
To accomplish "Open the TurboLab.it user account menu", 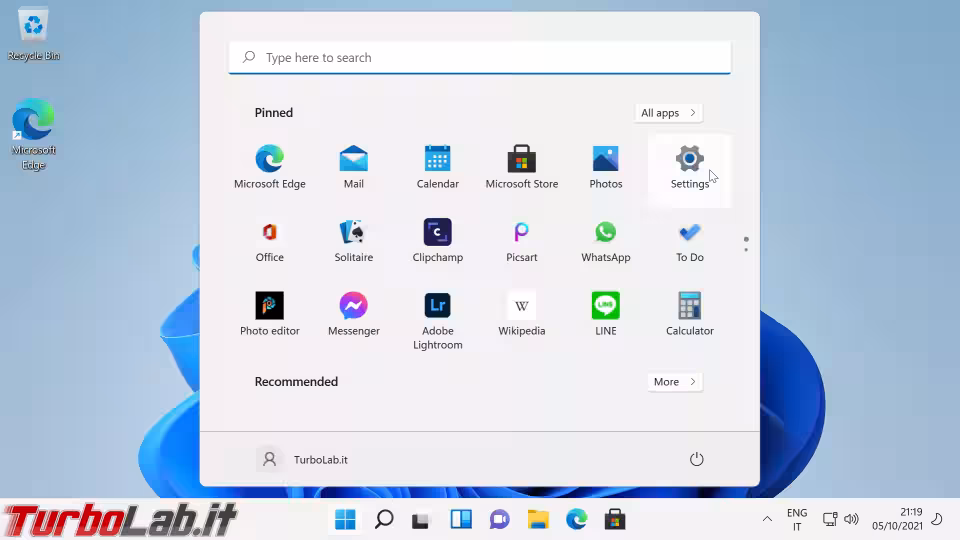I will coord(302,459).
